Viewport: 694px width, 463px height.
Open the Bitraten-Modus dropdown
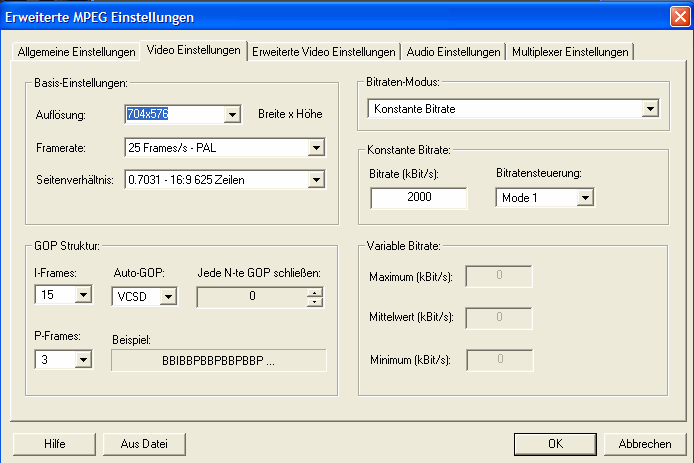pyautogui.click(x=649, y=108)
